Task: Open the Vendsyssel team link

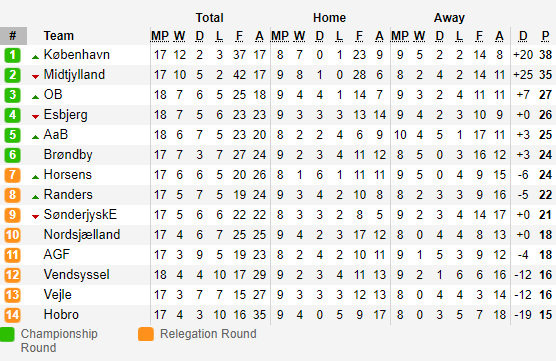Action: 77,274
